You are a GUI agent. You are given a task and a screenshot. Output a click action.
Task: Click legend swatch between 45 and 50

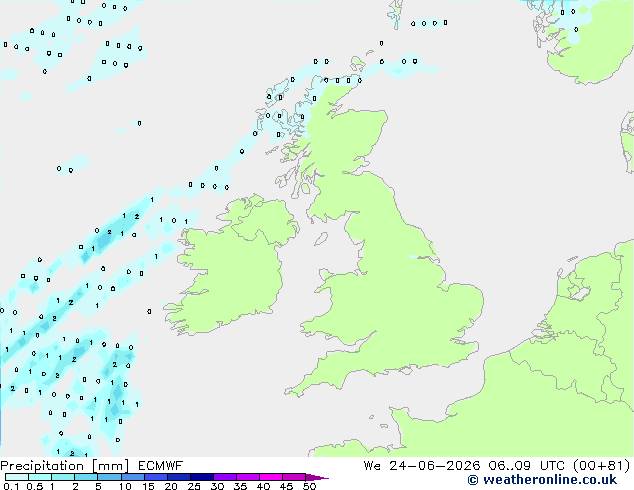(x=294, y=477)
